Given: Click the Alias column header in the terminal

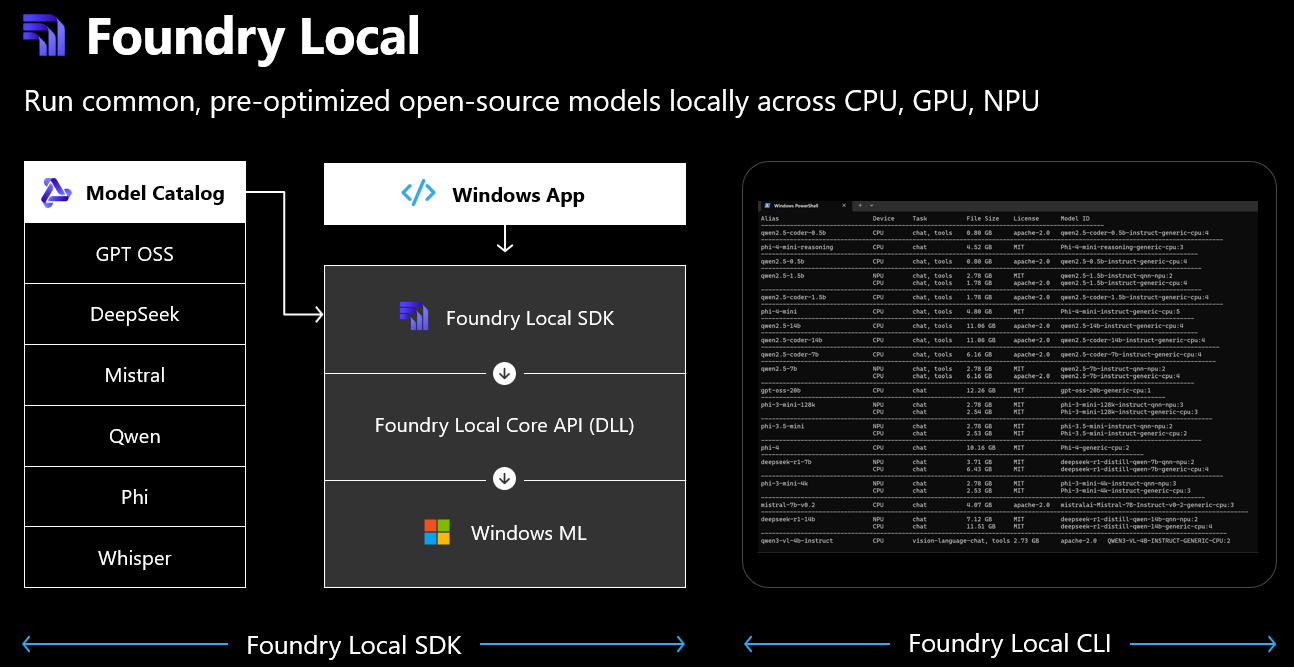Looking at the screenshot, I should pos(770,218).
